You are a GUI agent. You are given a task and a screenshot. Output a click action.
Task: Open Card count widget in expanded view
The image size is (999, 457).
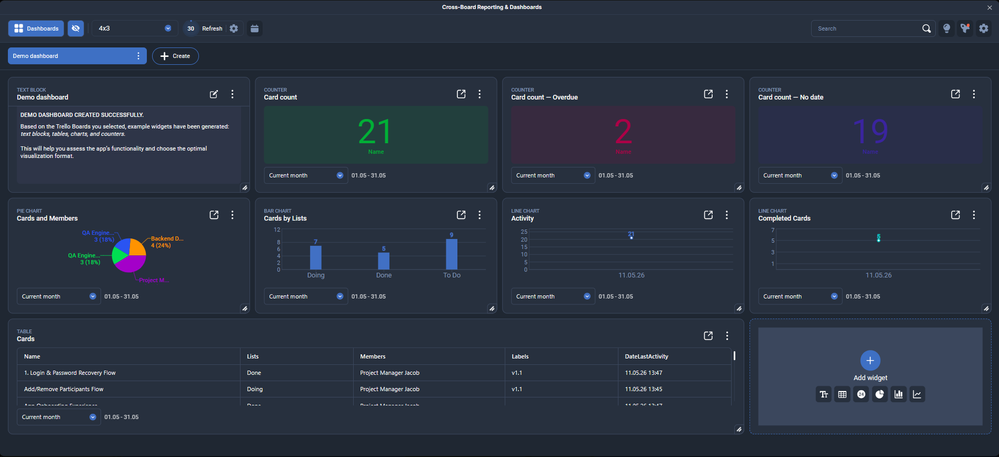point(461,94)
